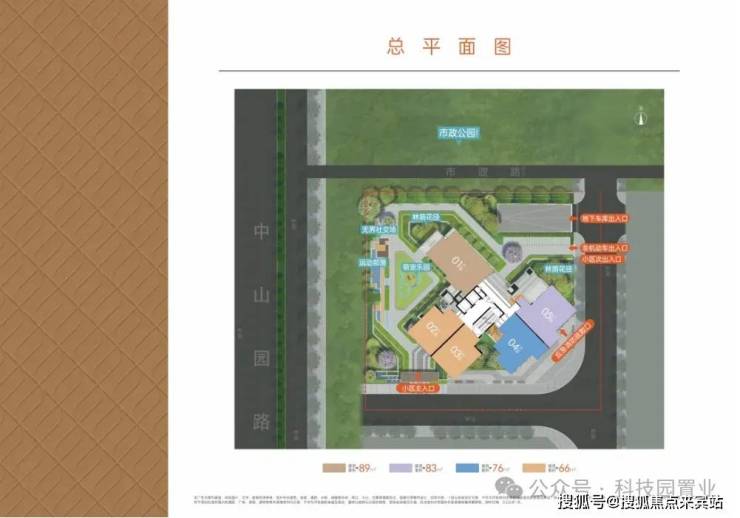This screenshot has height=518, width=740.
Task: Click the 小区主入口 orange label
Action: point(418,388)
